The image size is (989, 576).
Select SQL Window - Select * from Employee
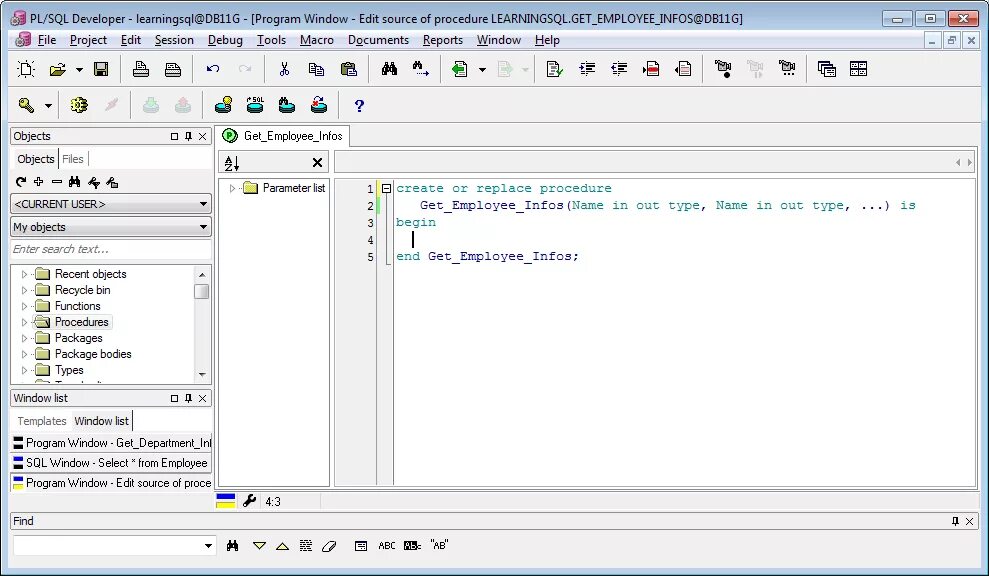pos(111,463)
